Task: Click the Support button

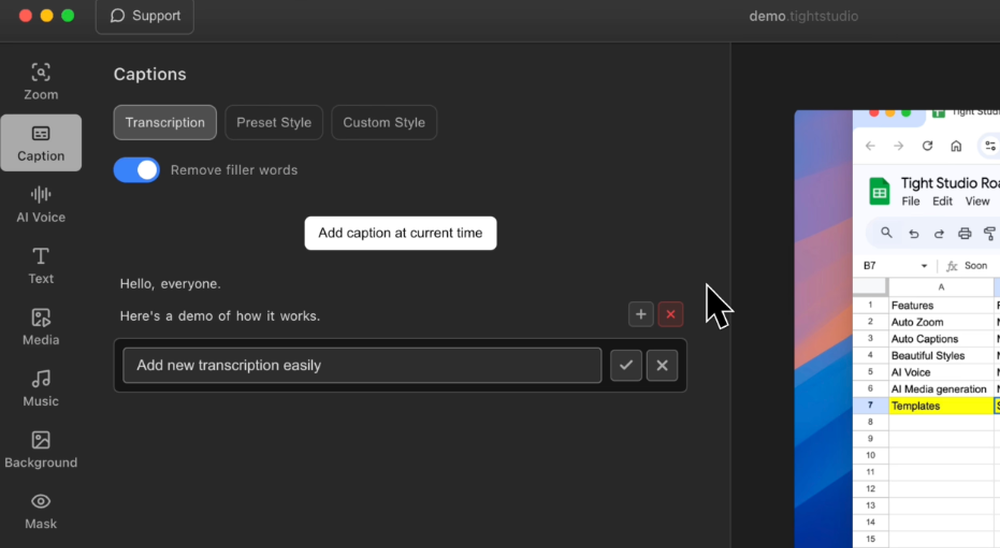Action: pyautogui.click(x=145, y=16)
